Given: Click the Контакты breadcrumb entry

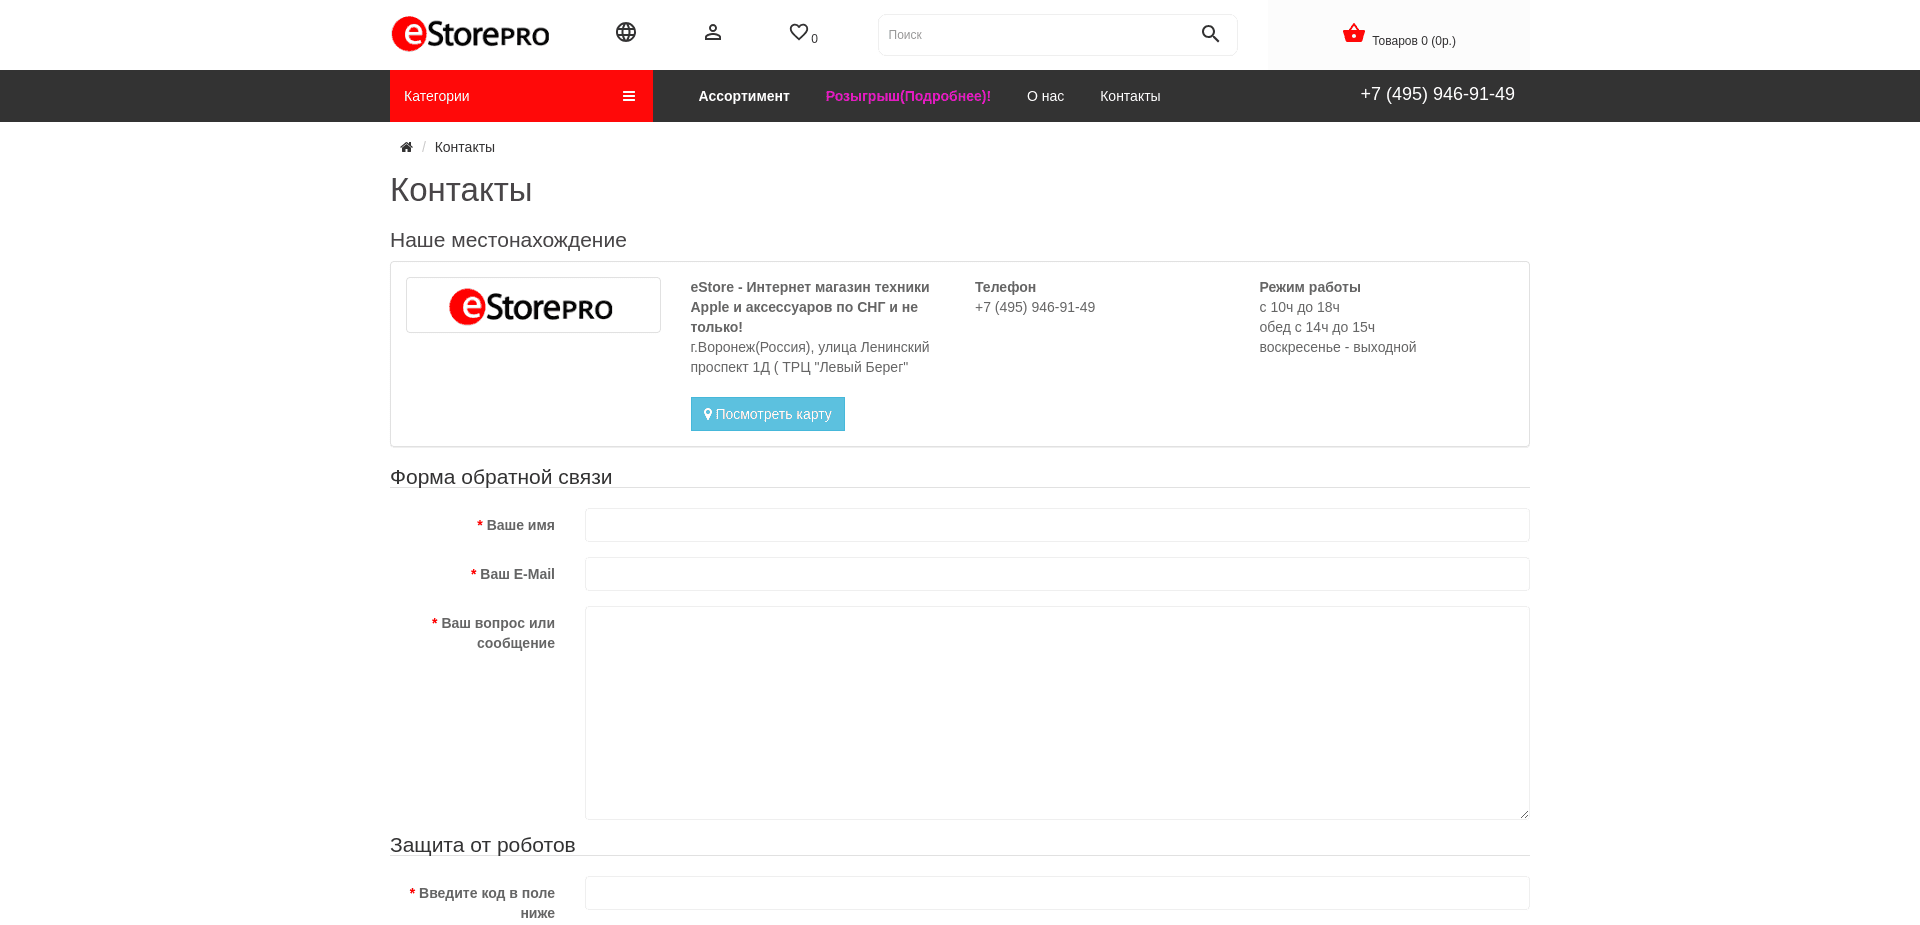Looking at the screenshot, I should pyautogui.click(x=464, y=147).
